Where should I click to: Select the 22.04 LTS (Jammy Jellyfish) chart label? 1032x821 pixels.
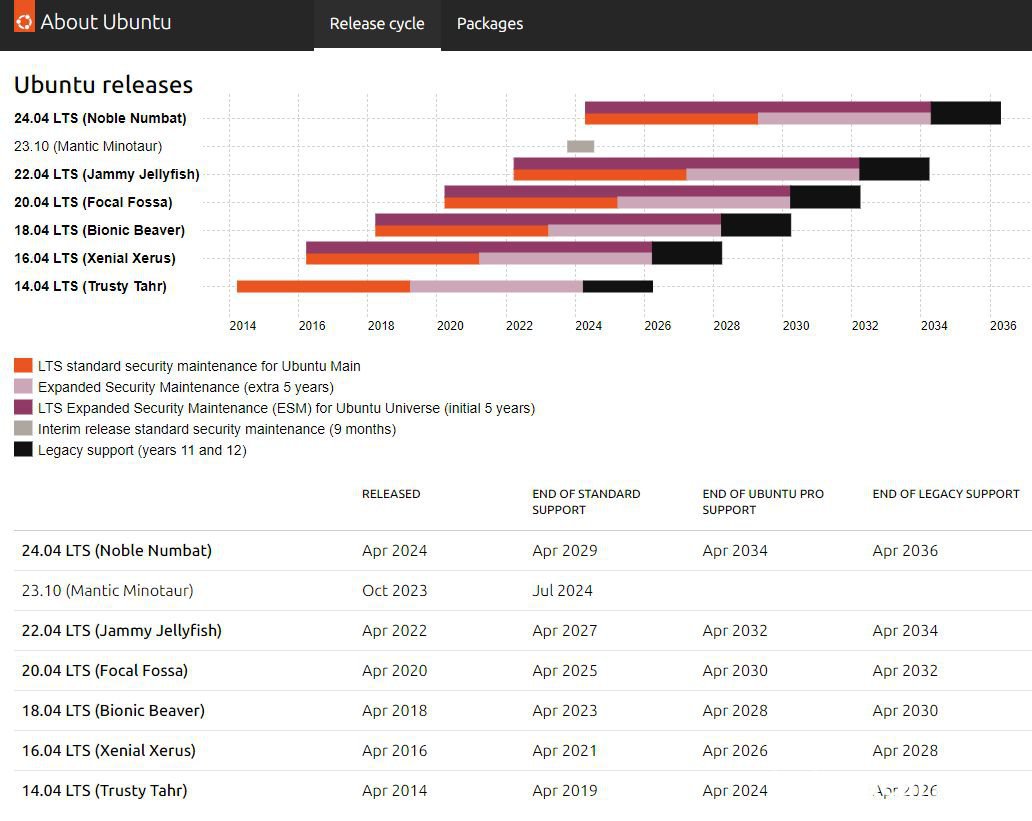tap(107, 174)
